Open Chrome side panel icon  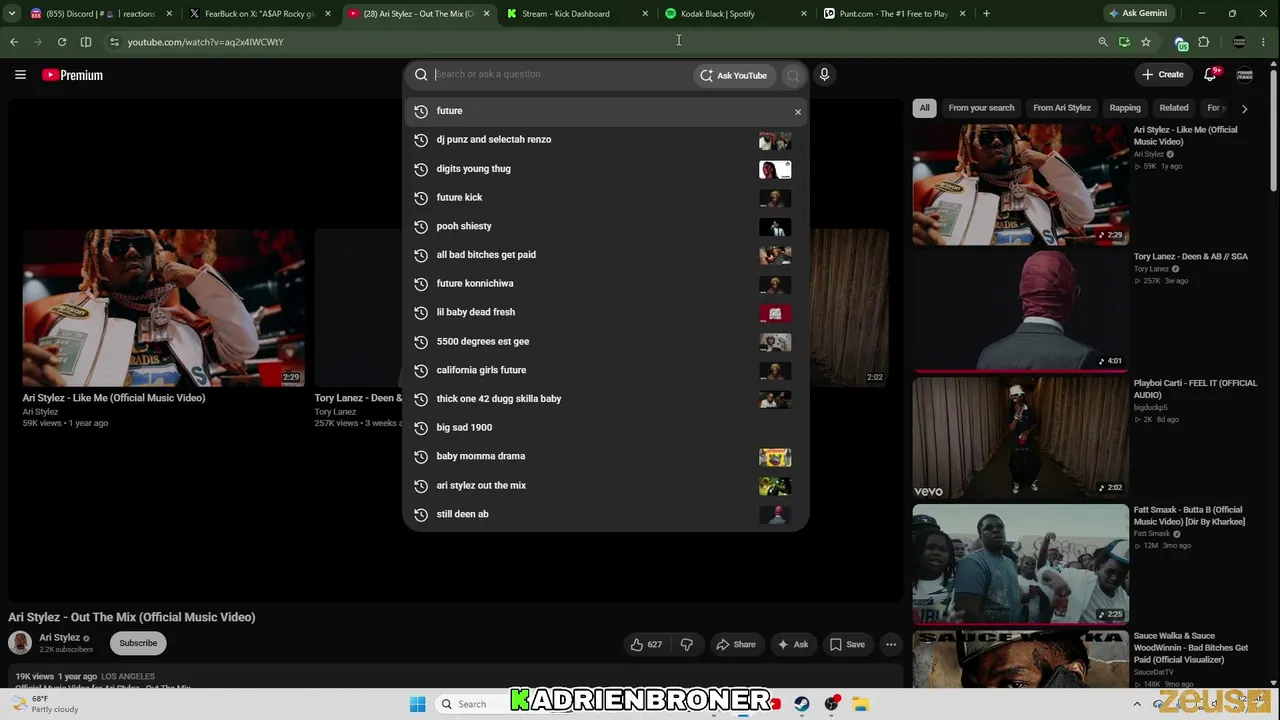(86, 42)
